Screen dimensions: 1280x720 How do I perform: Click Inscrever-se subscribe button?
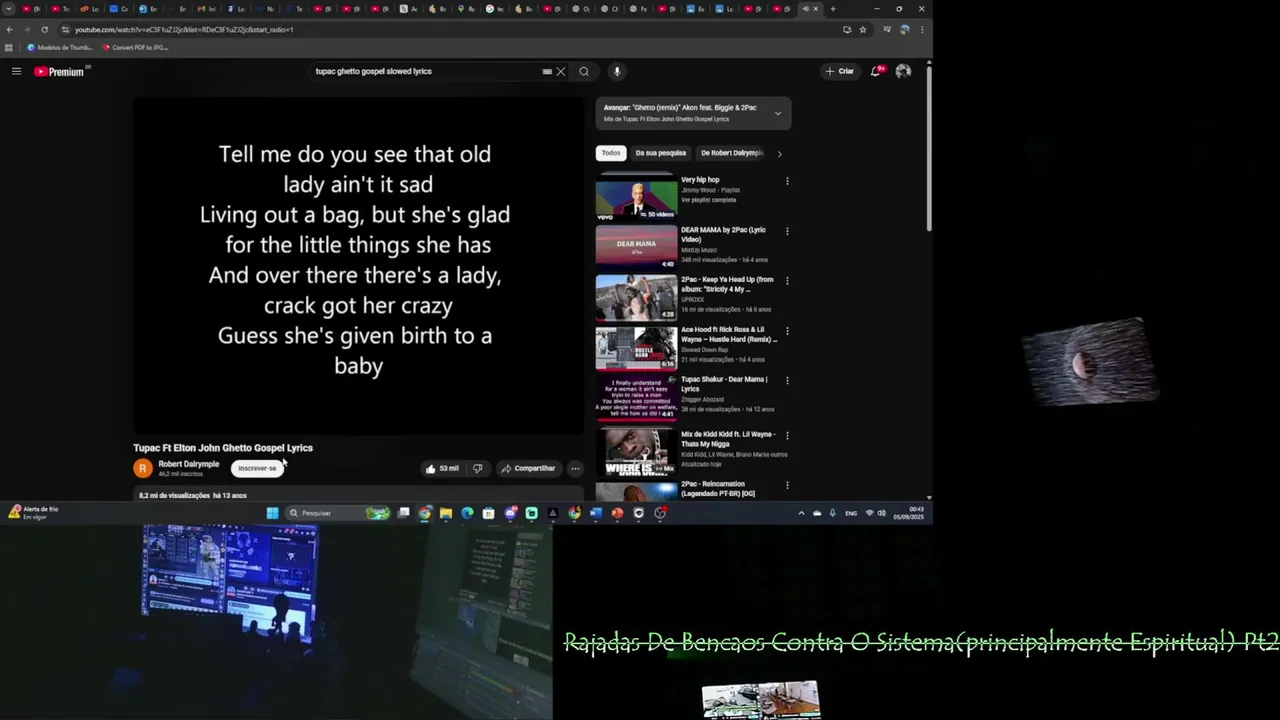[x=257, y=468]
